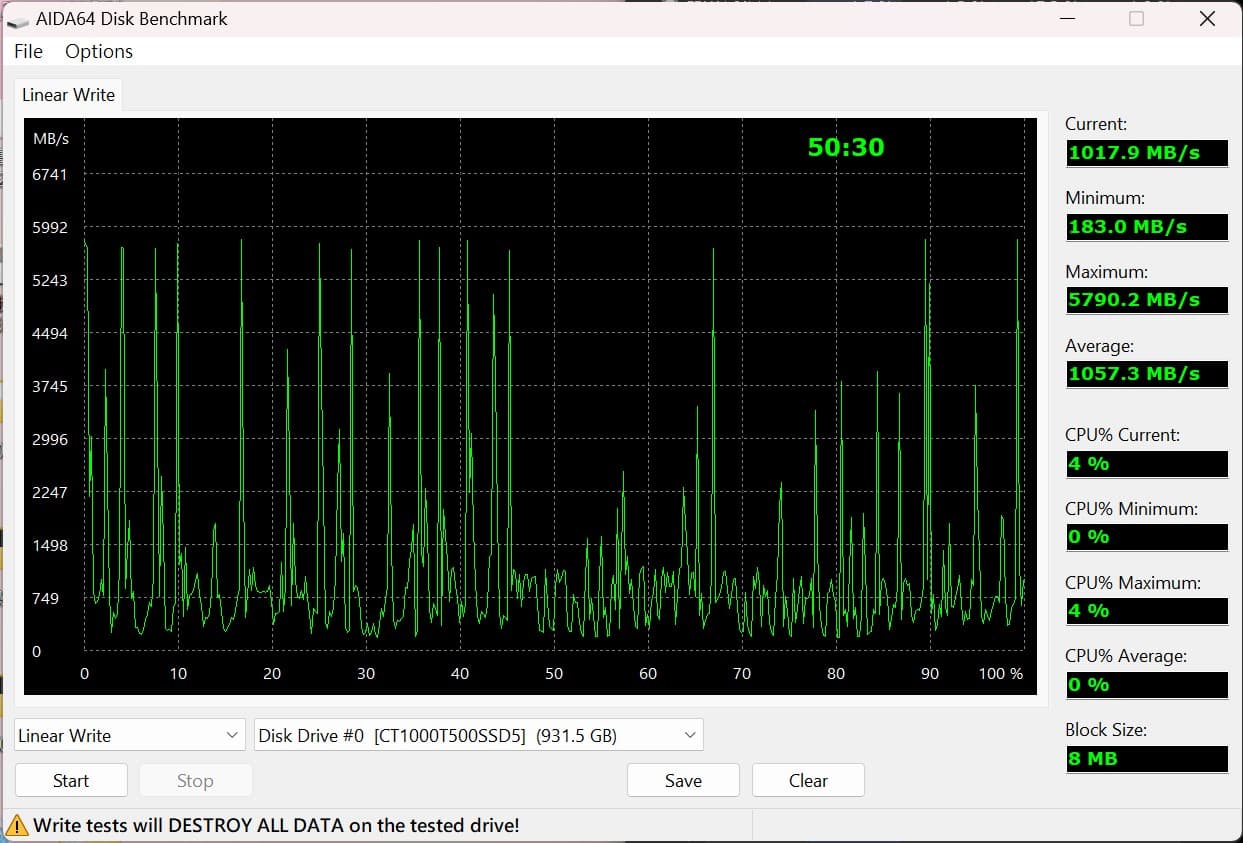Image resolution: width=1243 pixels, height=843 pixels.
Task: Click the elapsed time 50:30 on graph
Action: (x=846, y=147)
